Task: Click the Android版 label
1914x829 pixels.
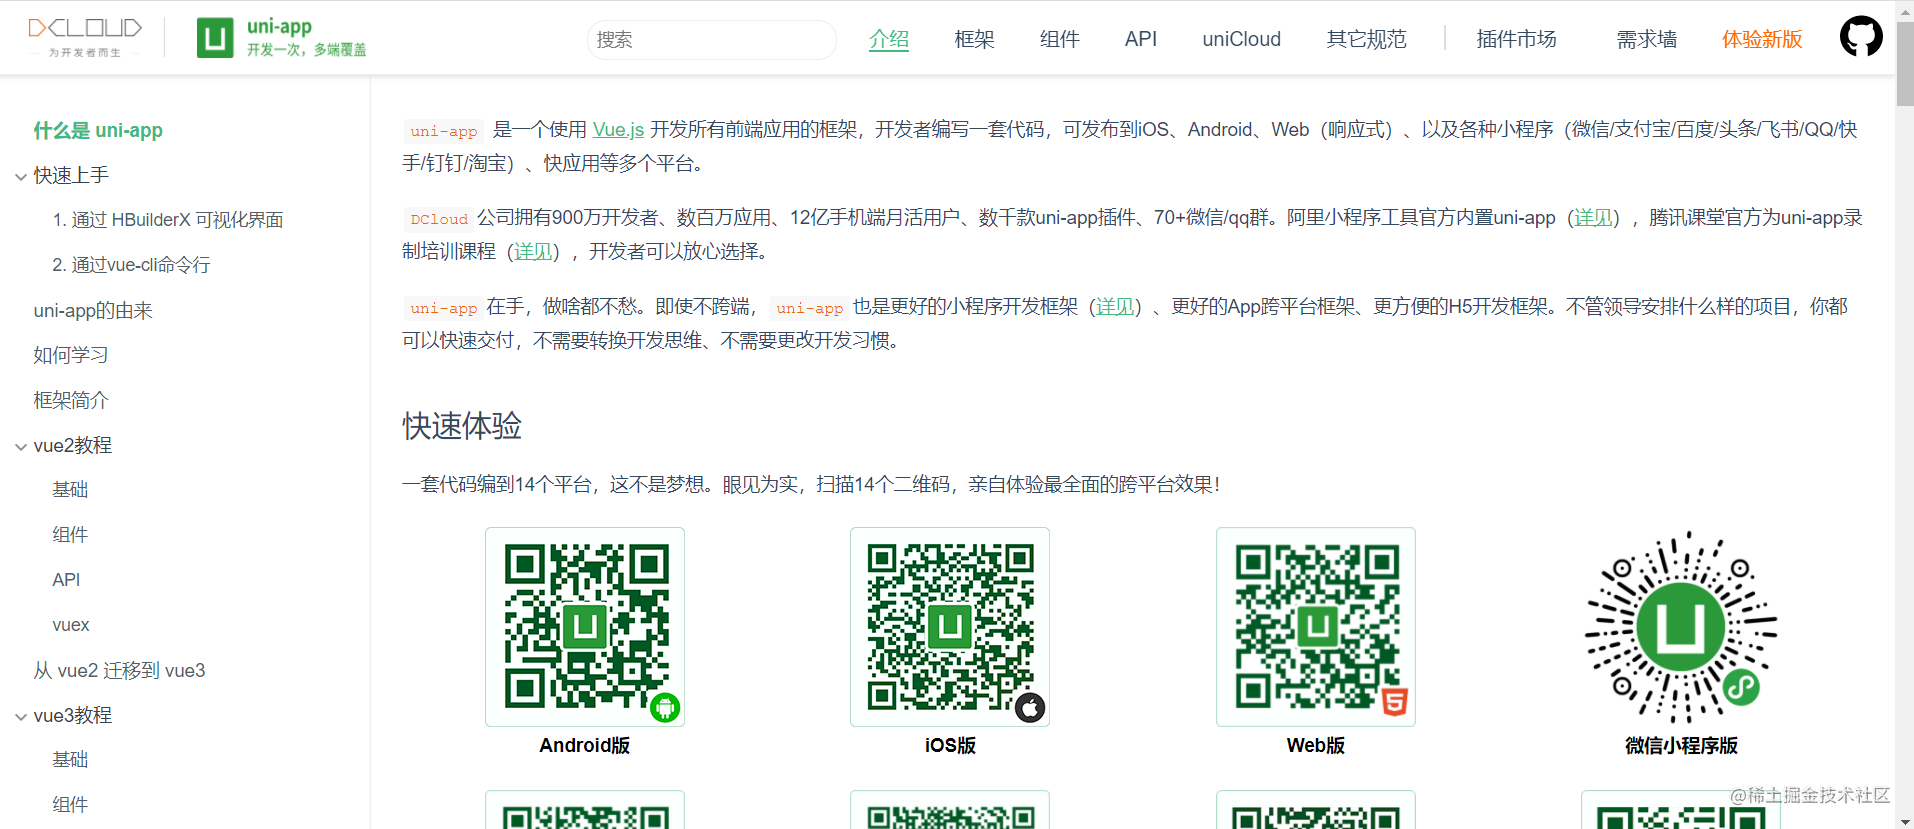Action: click(x=585, y=745)
